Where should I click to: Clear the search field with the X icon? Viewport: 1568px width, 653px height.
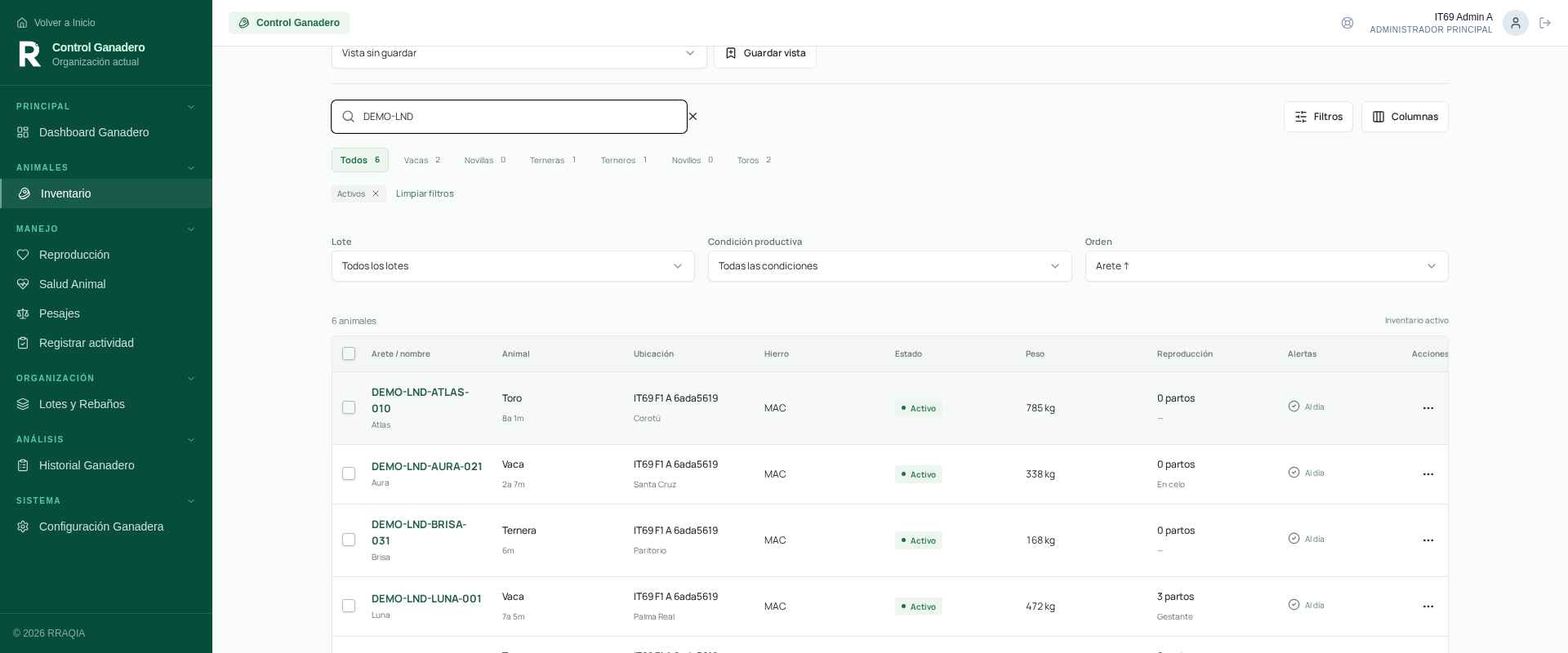(x=693, y=117)
